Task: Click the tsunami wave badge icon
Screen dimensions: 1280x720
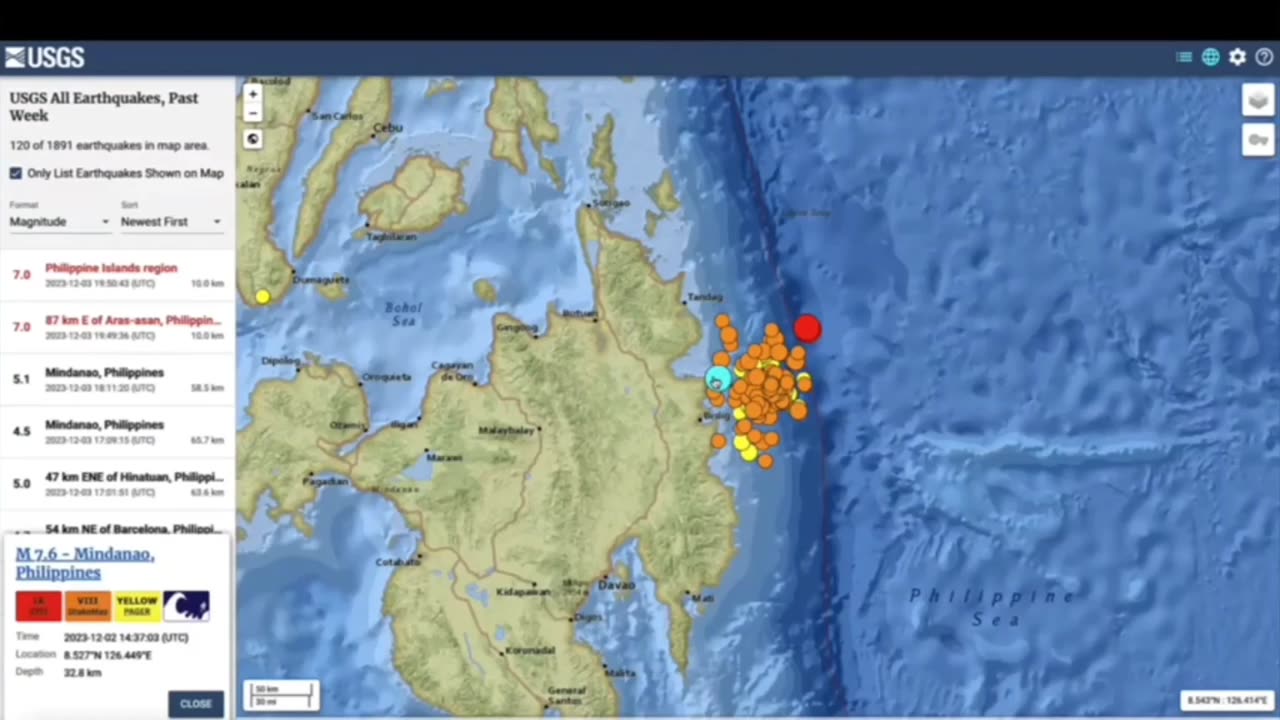Action: 186,606
